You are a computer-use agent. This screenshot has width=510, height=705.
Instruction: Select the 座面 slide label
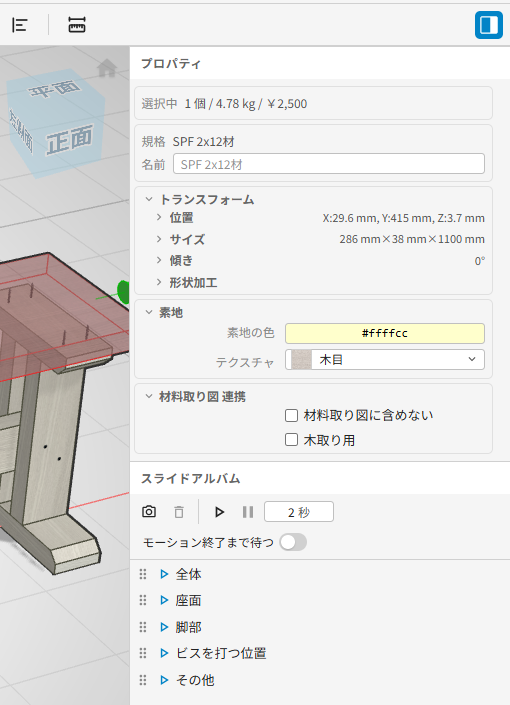(x=188, y=600)
